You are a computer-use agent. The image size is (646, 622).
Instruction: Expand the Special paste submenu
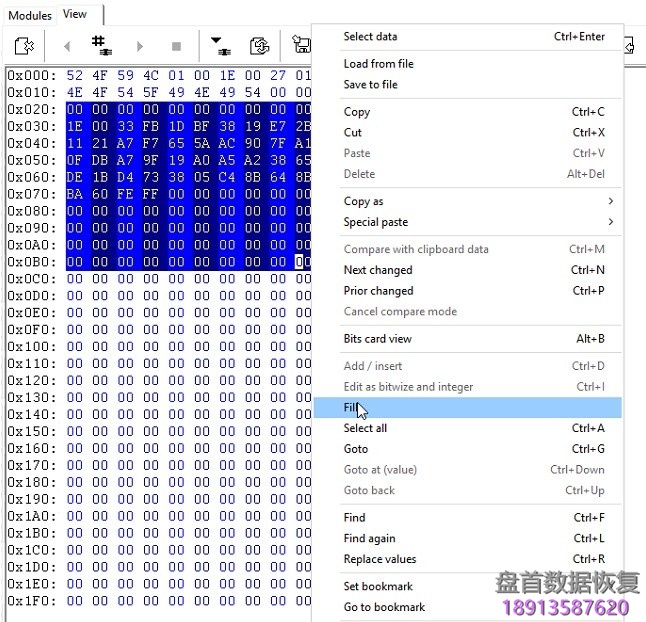(376, 222)
